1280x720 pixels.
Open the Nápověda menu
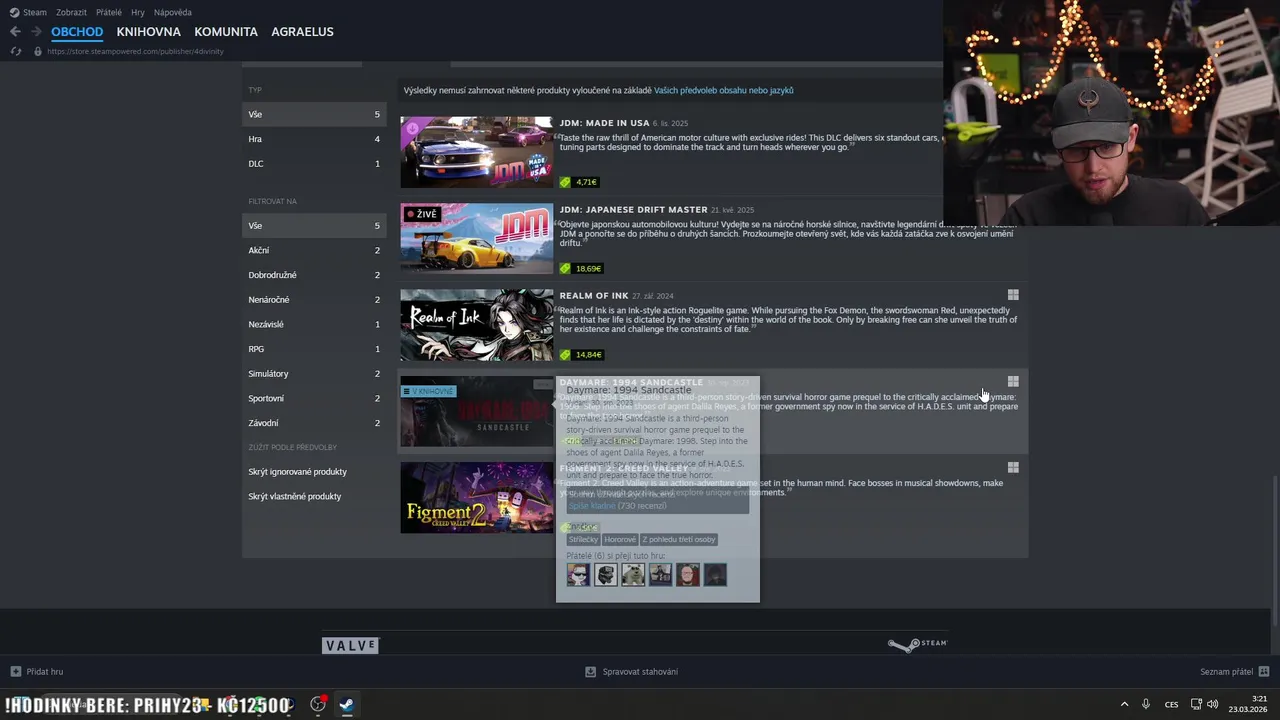tap(173, 12)
